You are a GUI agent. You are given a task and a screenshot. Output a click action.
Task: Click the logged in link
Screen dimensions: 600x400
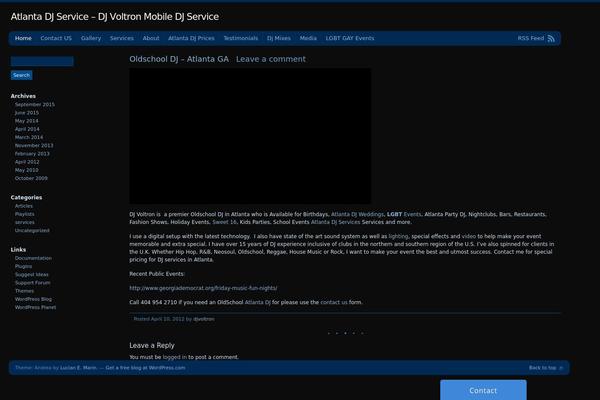174,357
